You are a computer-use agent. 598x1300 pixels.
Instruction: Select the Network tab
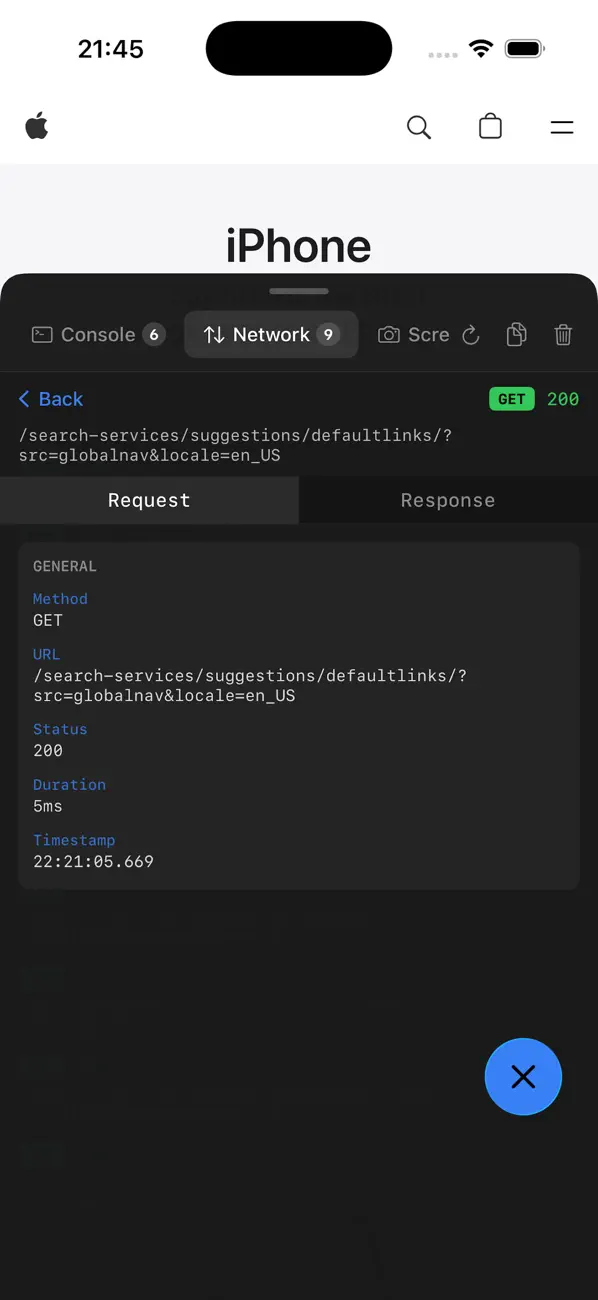click(x=271, y=334)
